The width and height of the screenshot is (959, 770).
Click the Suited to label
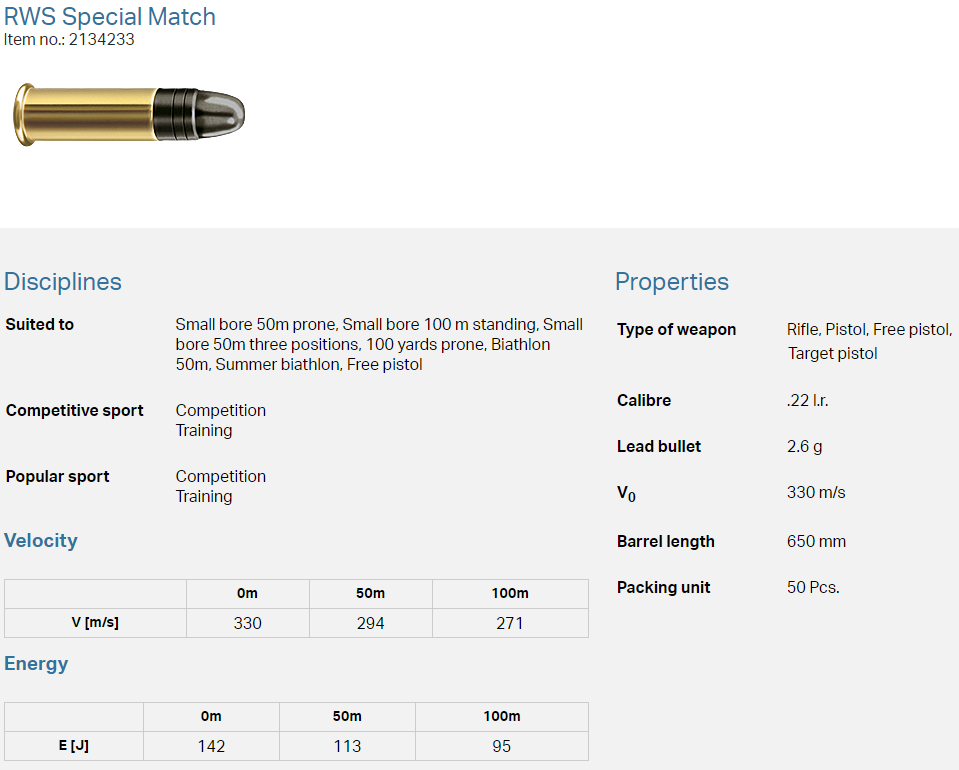click(40, 325)
